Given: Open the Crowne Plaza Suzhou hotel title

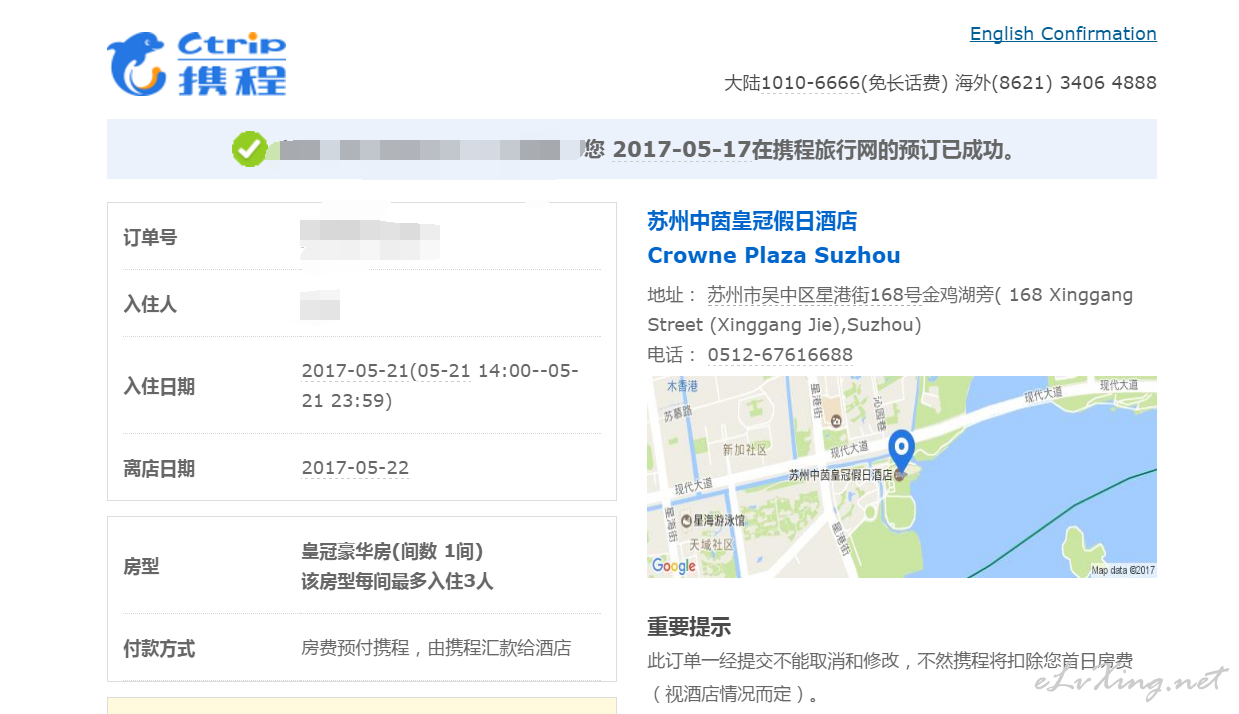Looking at the screenshot, I should [x=774, y=255].
